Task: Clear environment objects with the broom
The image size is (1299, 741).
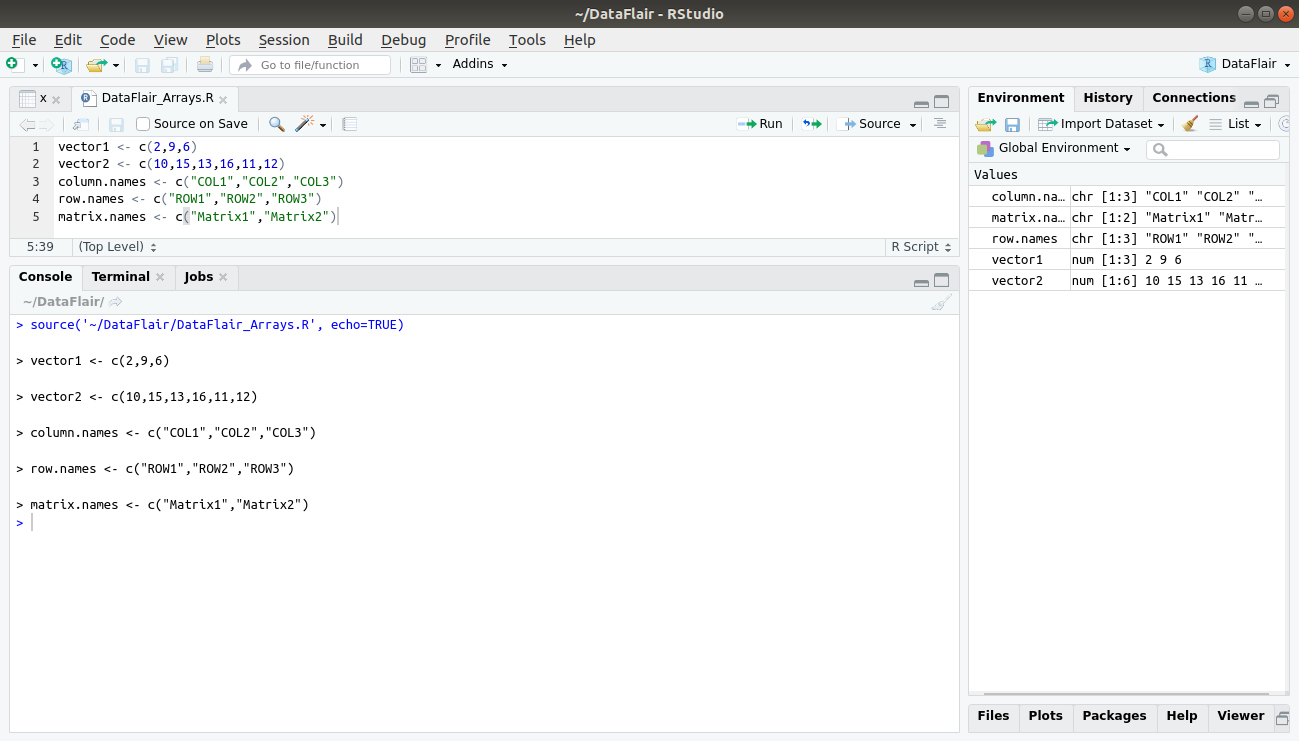Action: pyautogui.click(x=1190, y=124)
